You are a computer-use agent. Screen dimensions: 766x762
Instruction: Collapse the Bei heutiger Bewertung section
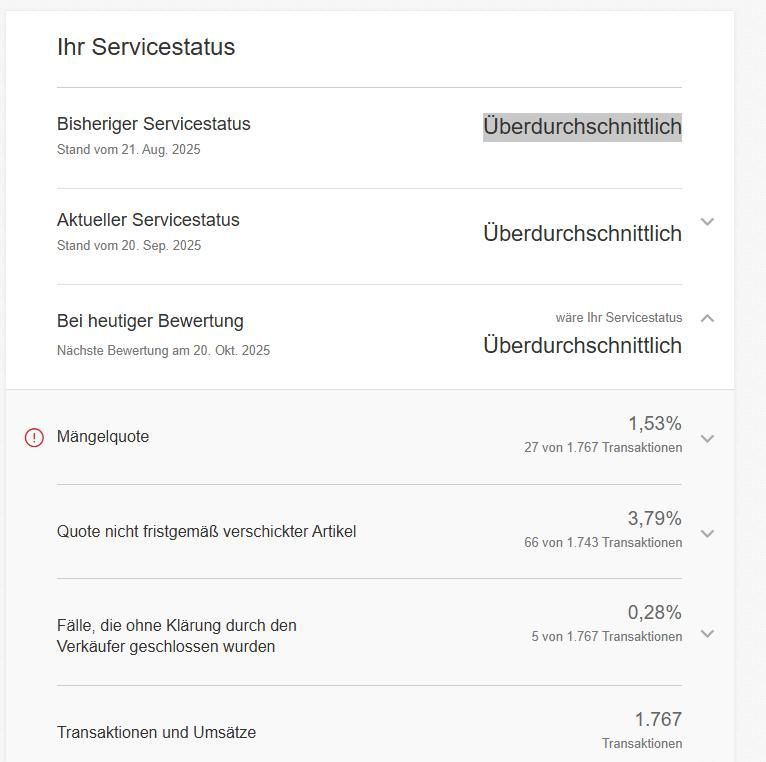tap(707, 318)
